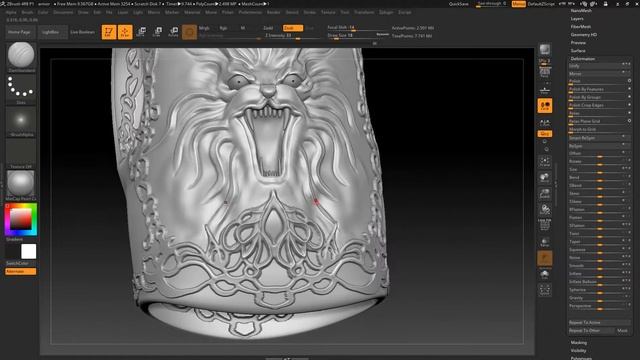Click the L.Sym icon

tap(545, 122)
